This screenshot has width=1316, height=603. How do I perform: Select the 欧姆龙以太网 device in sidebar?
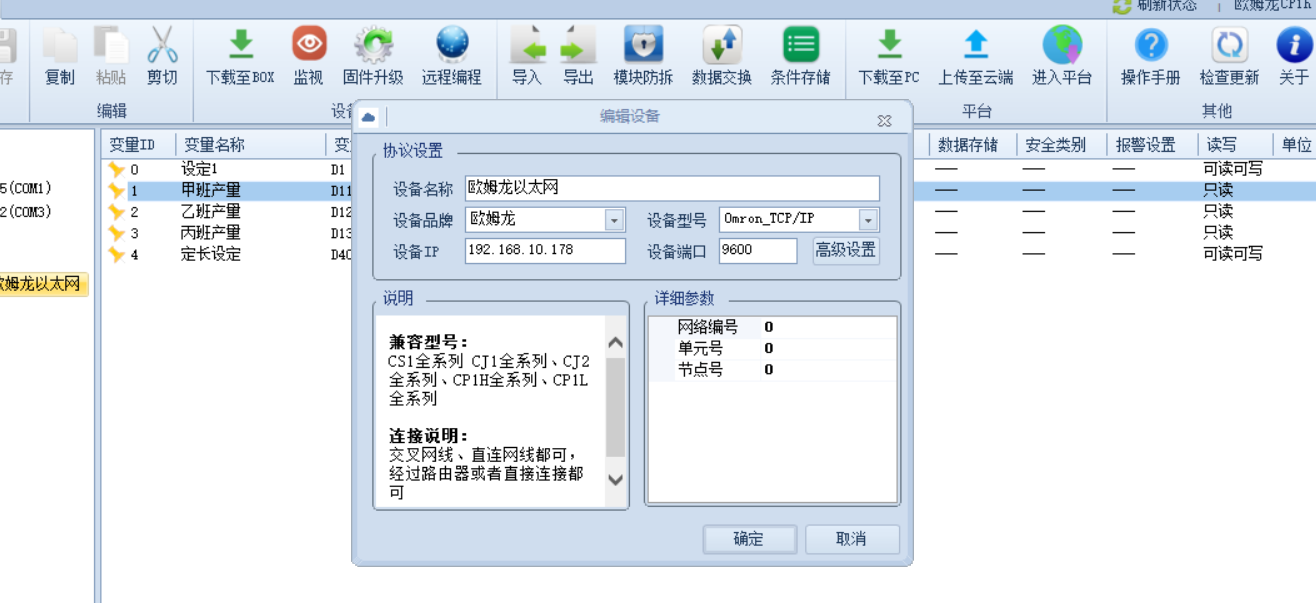click(x=41, y=284)
